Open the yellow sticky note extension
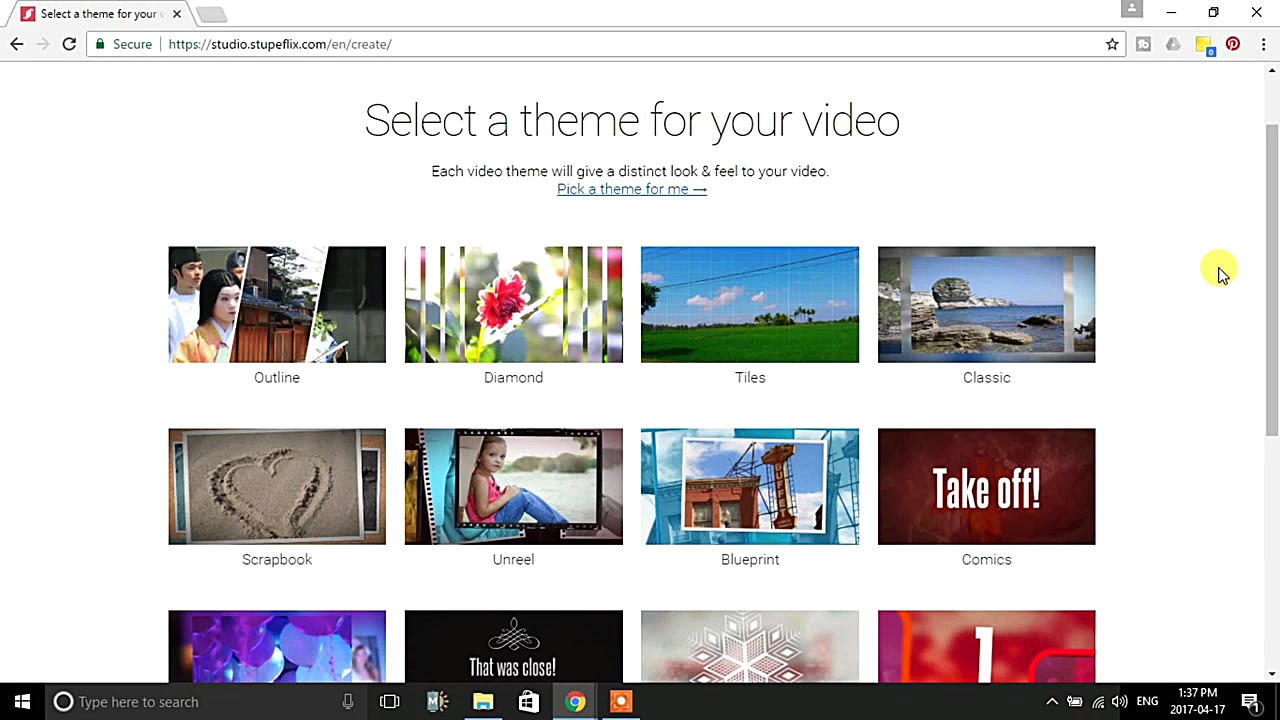Image resolution: width=1280 pixels, height=720 pixels. click(1204, 45)
